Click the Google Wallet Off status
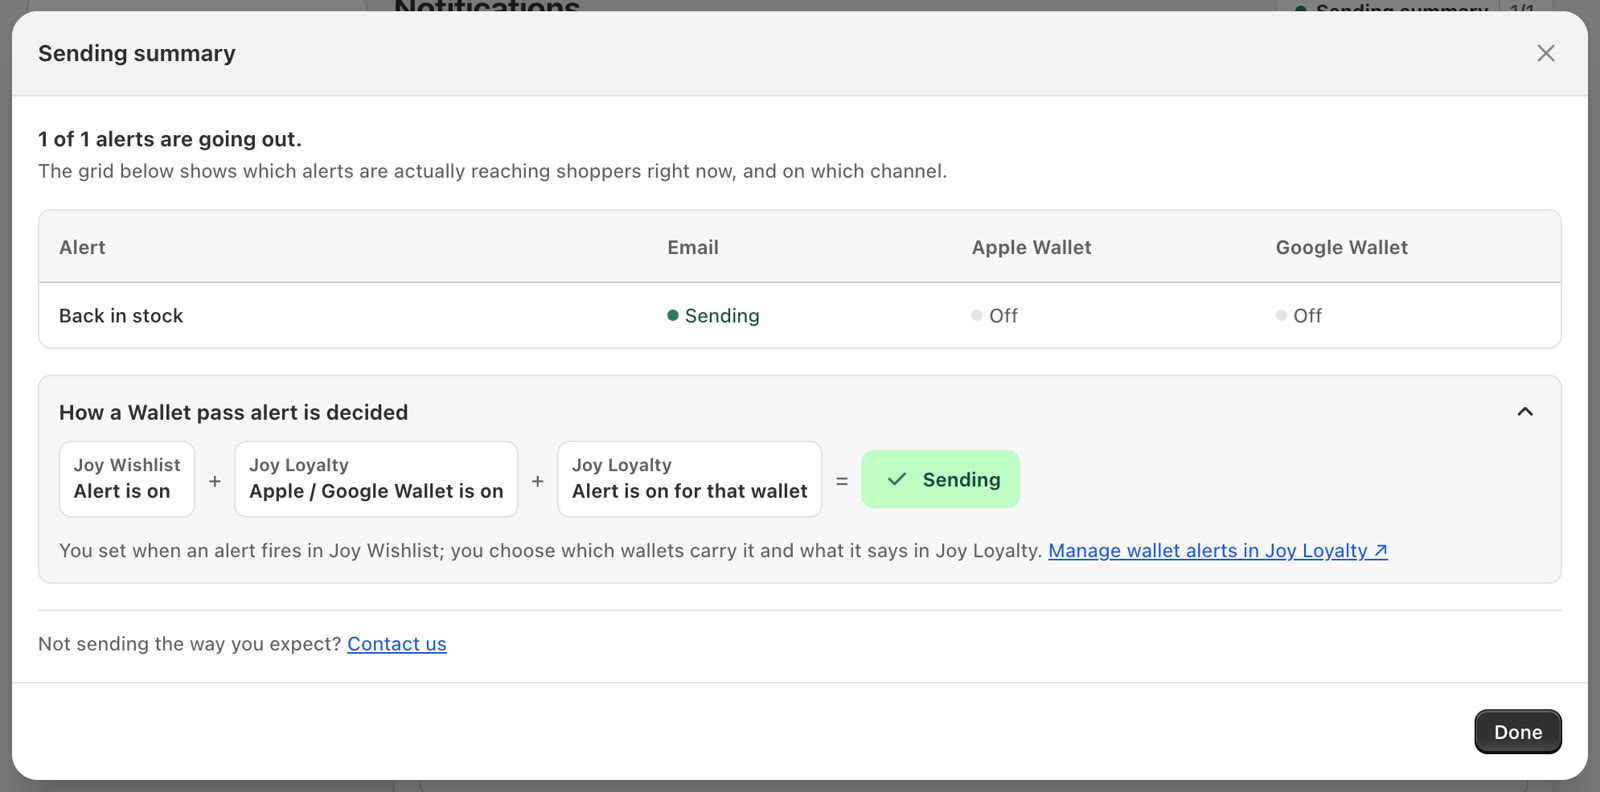The width and height of the screenshot is (1600, 792). click(x=1298, y=316)
